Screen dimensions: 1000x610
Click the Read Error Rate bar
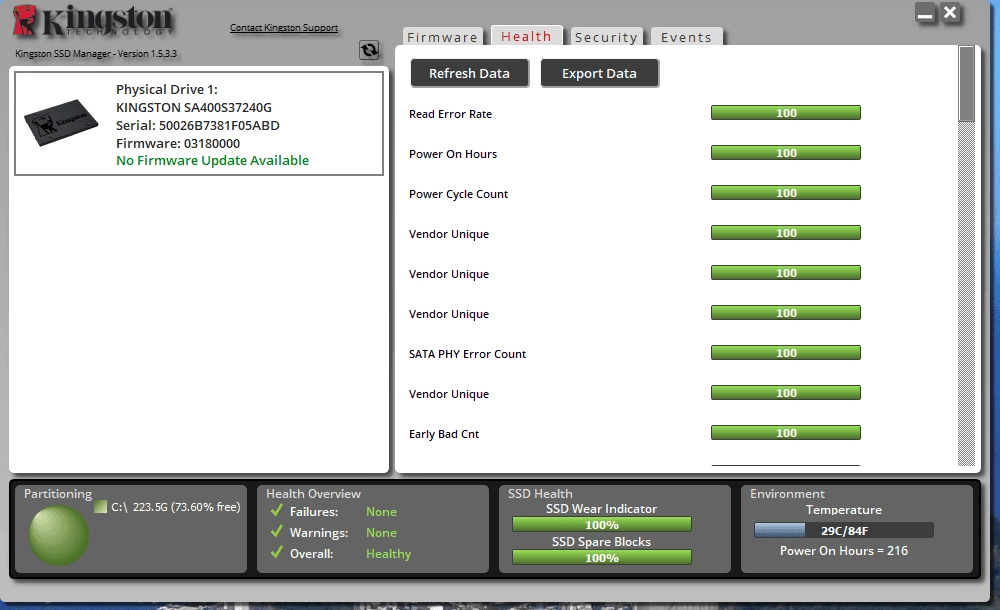point(786,113)
